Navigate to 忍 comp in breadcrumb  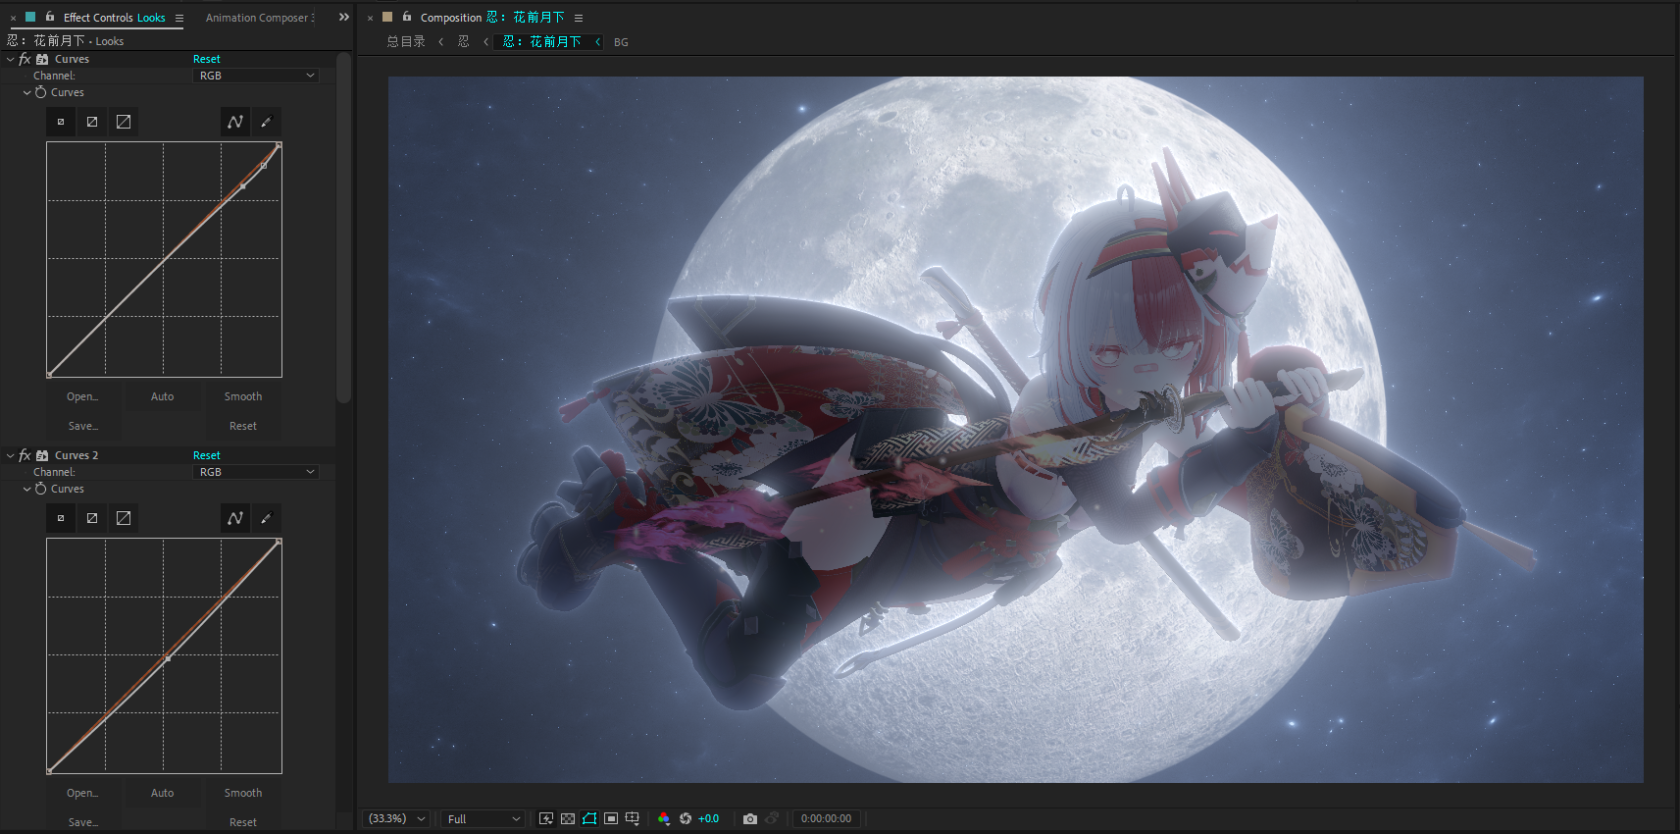click(x=463, y=42)
